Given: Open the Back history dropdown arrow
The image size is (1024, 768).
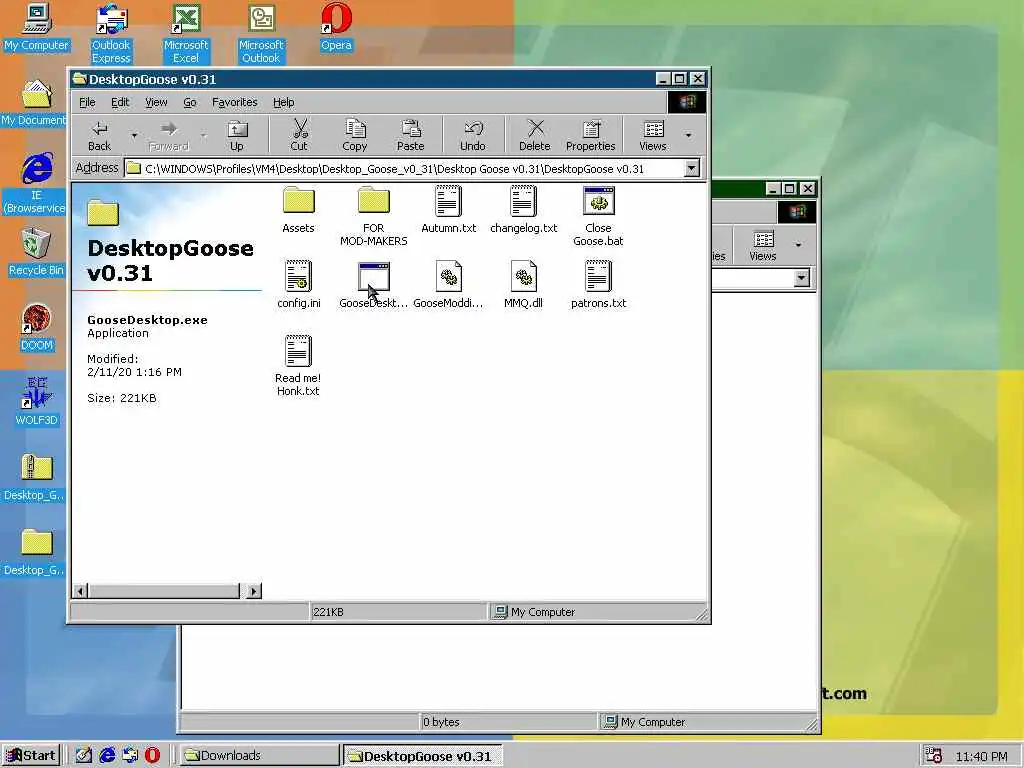Looking at the screenshot, I should coord(134,136).
